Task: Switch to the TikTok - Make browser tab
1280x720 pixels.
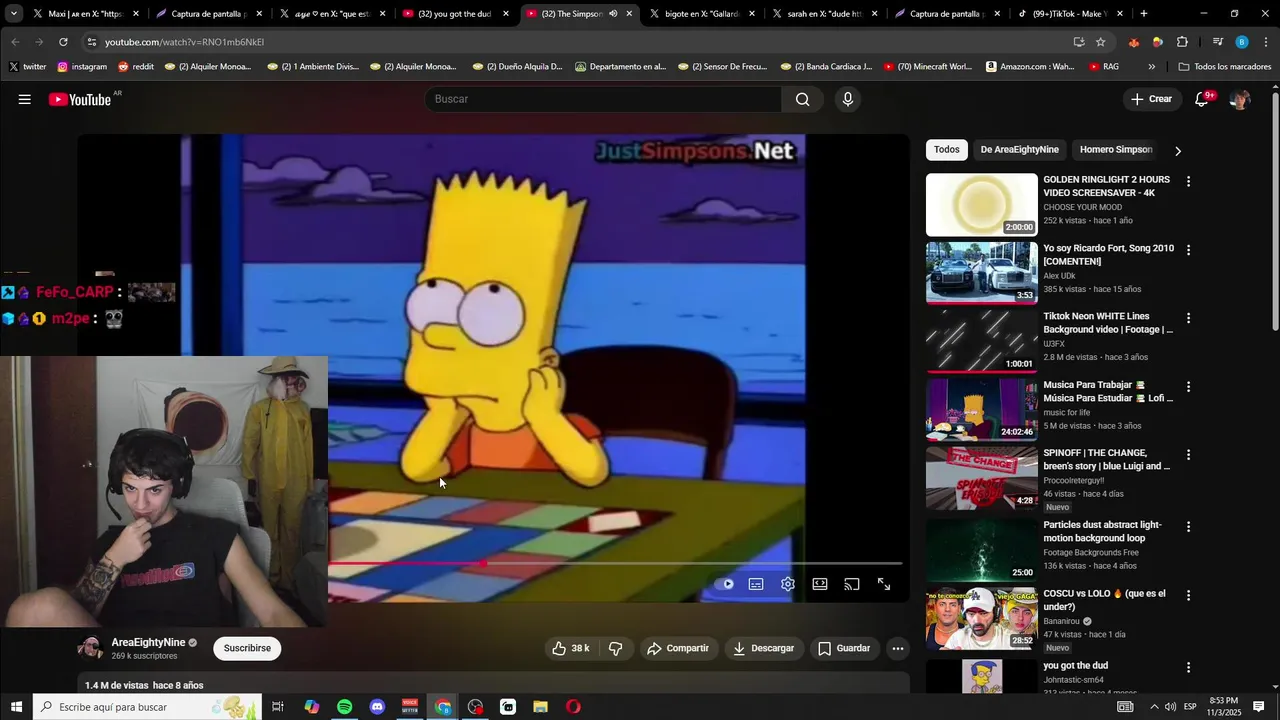Action: pos(1069,14)
